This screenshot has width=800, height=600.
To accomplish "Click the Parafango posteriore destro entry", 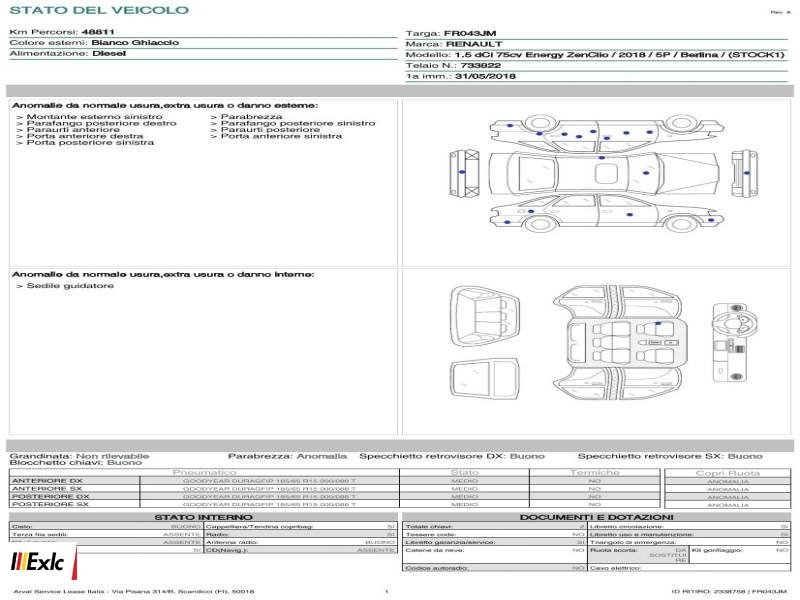I will pos(96,123).
